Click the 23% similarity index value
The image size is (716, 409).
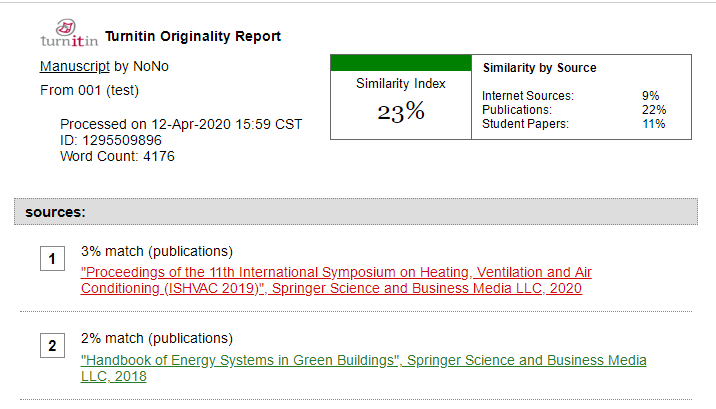pyautogui.click(x=401, y=111)
